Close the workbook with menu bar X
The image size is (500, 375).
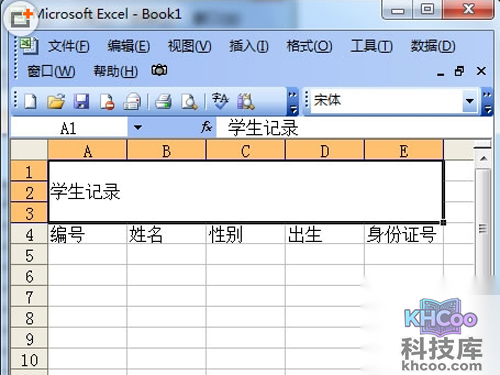pyautogui.click(x=481, y=71)
